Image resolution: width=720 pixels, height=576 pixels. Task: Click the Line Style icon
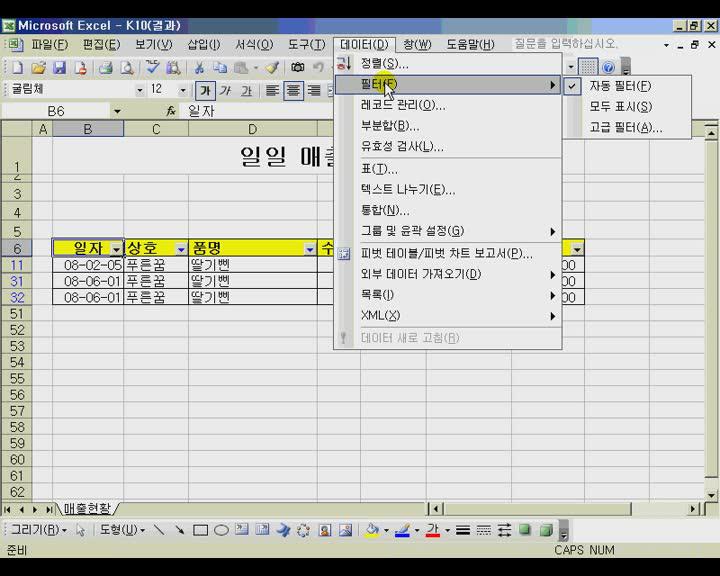(463, 530)
